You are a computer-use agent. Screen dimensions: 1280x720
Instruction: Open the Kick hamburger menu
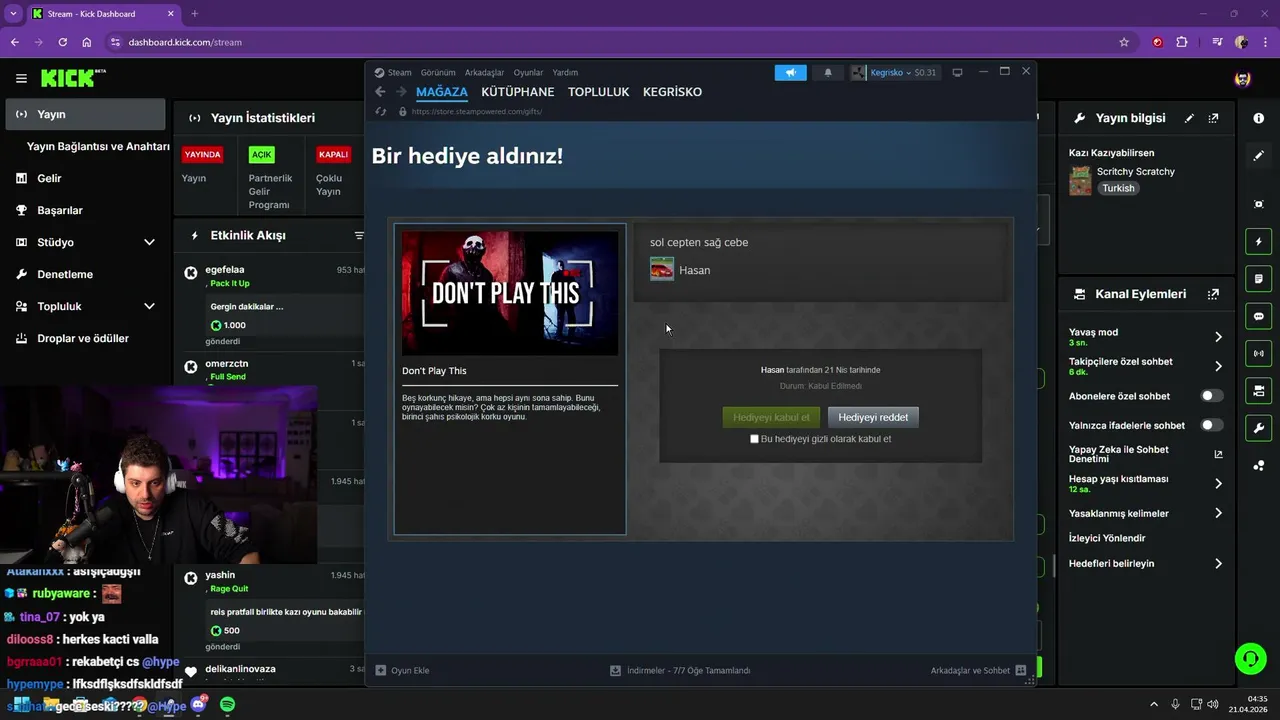click(21, 78)
